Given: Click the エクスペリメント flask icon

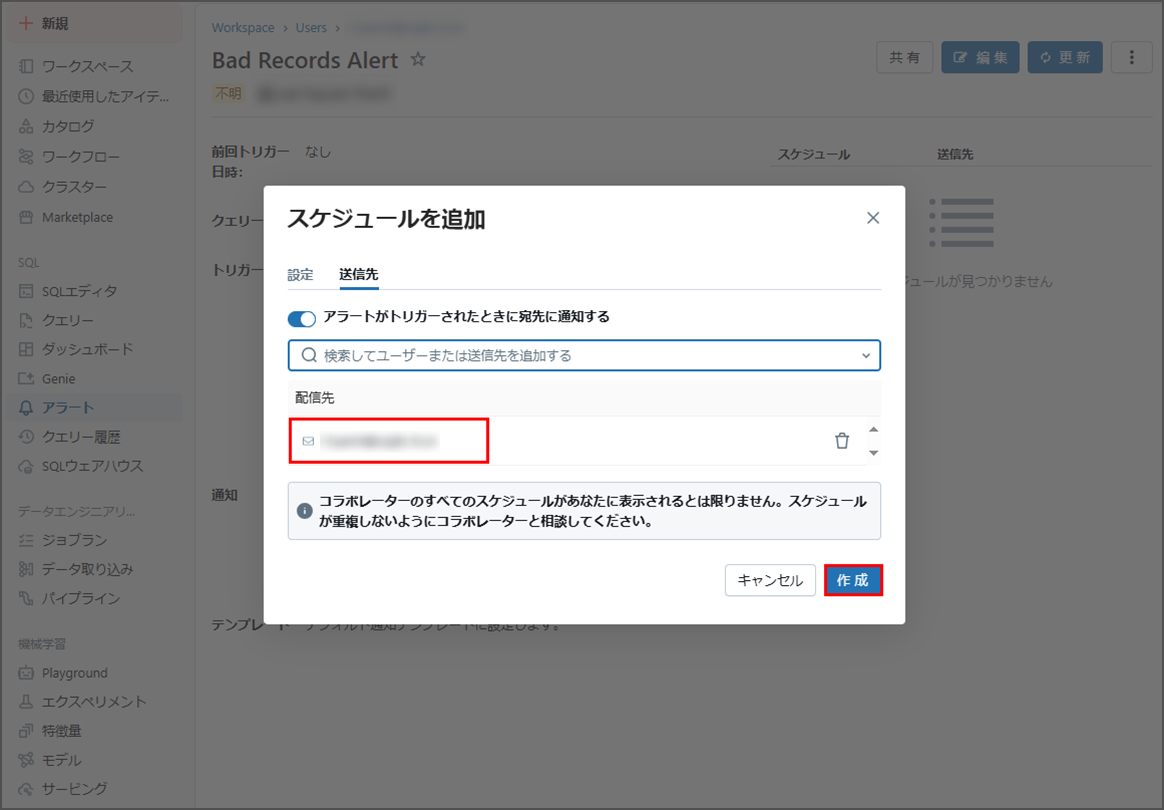Looking at the screenshot, I should click(26, 702).
